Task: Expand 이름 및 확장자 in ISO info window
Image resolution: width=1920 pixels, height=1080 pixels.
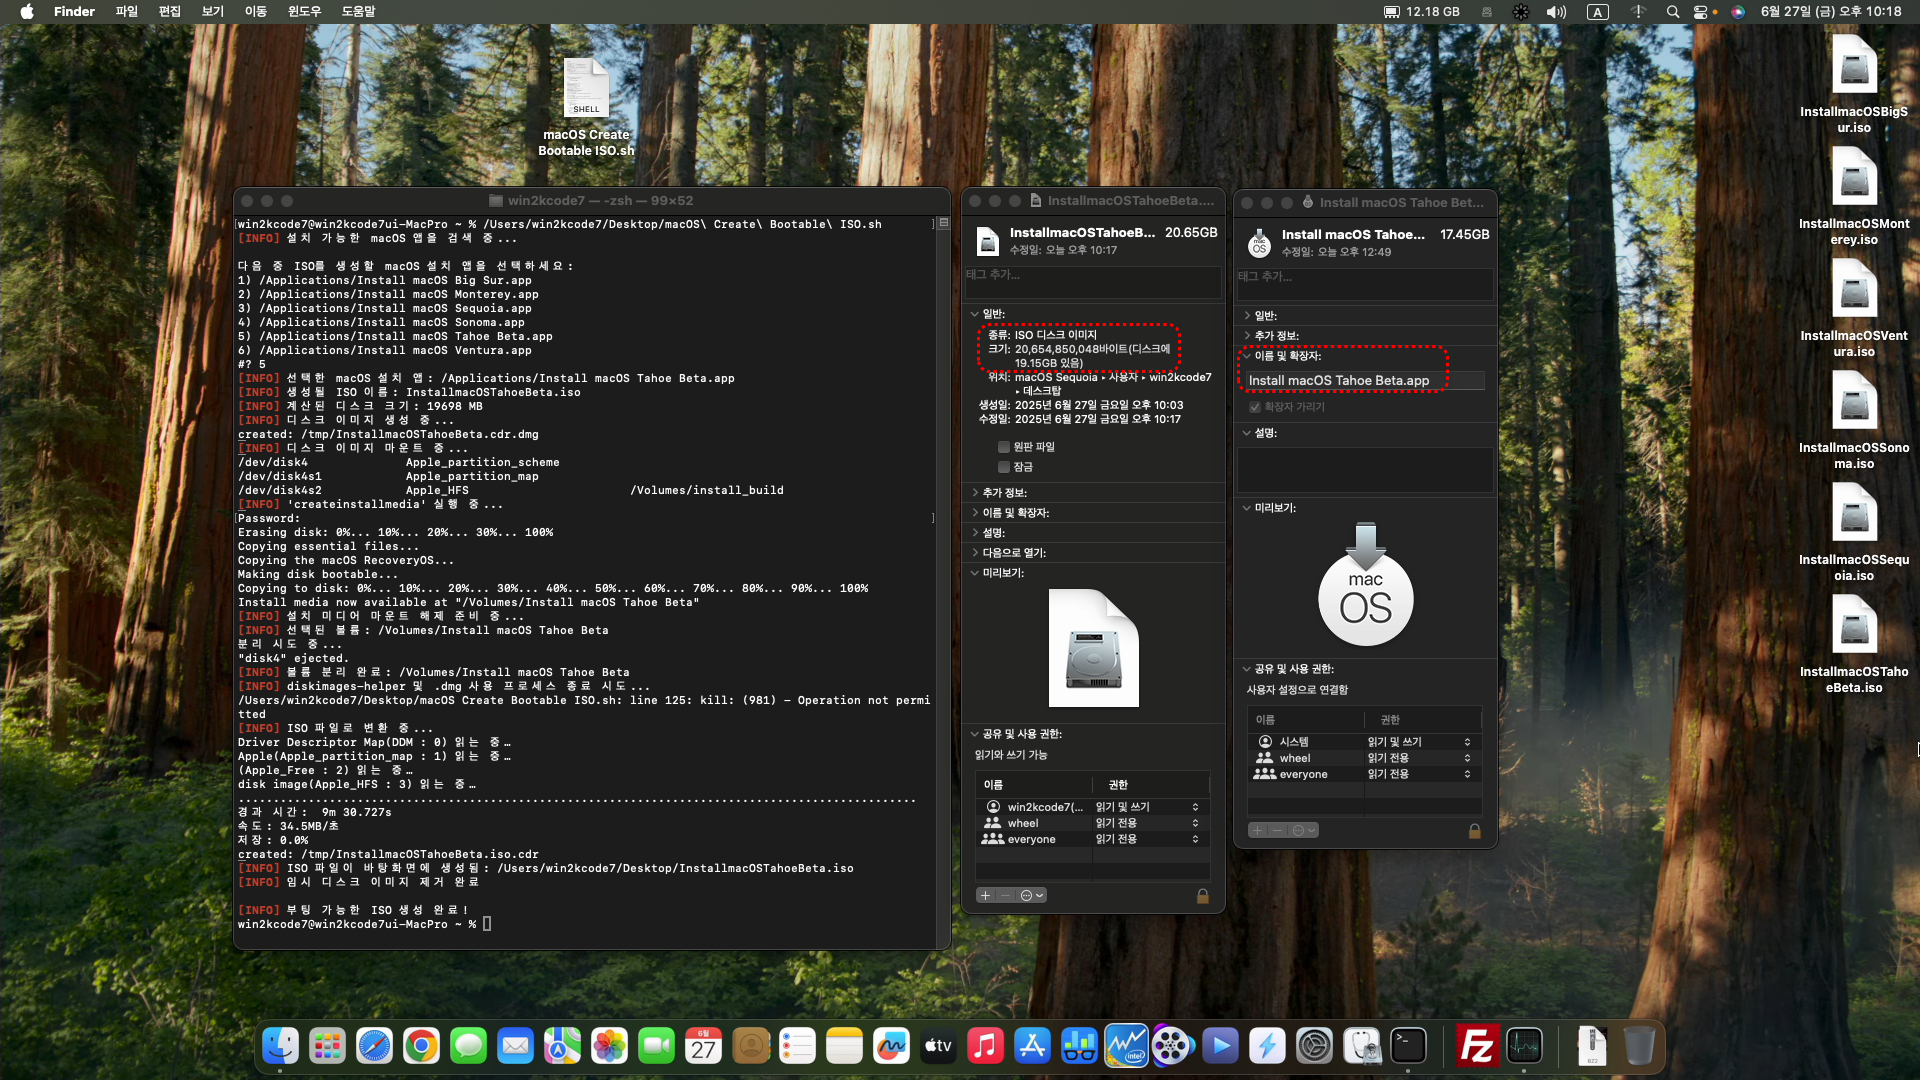Action: click(975, 513)
